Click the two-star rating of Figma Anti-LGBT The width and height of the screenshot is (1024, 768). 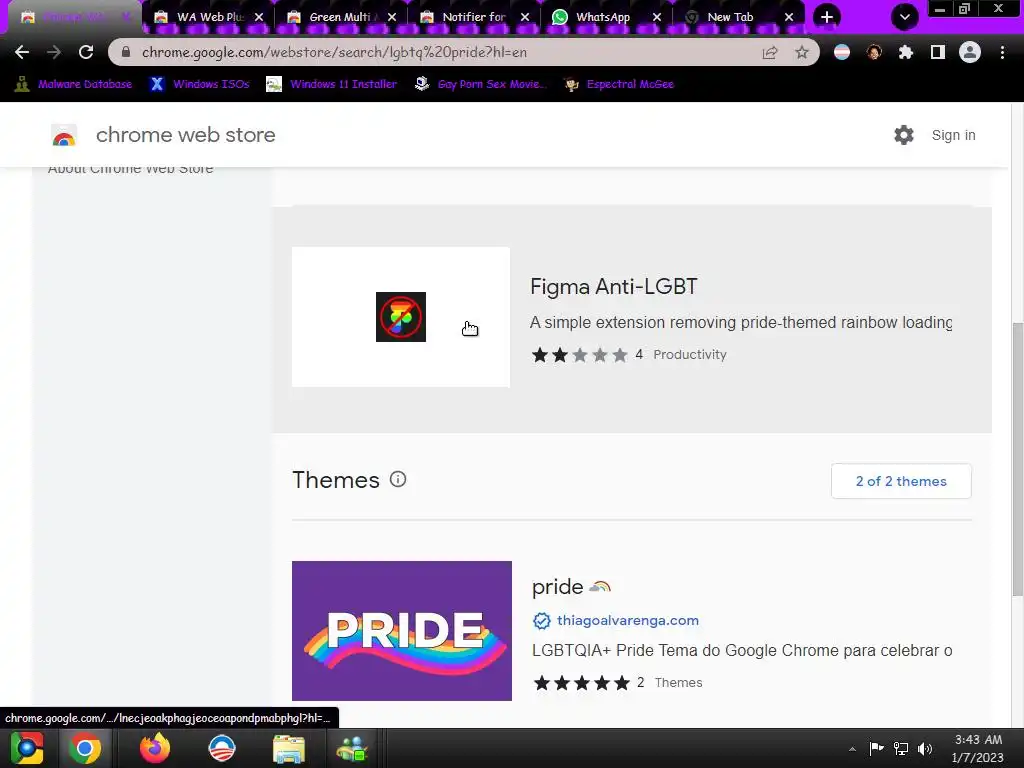[580, 355]
